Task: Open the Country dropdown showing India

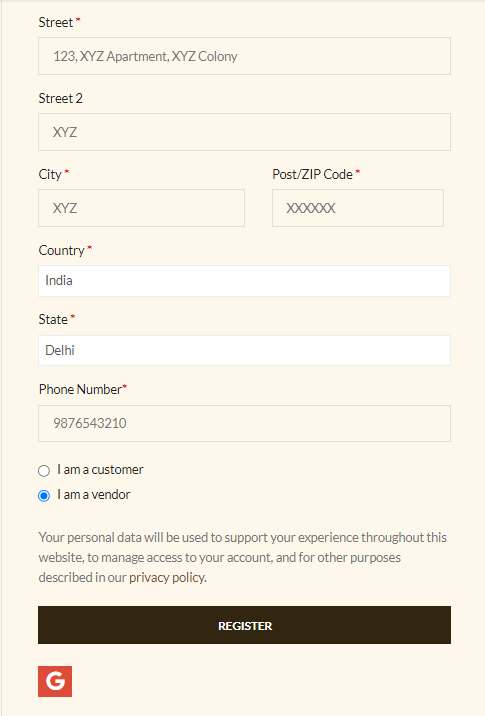Action: 244,281
